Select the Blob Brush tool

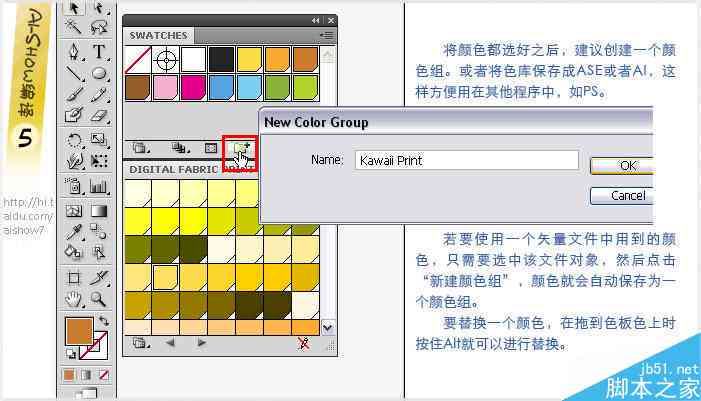[74, 115]
